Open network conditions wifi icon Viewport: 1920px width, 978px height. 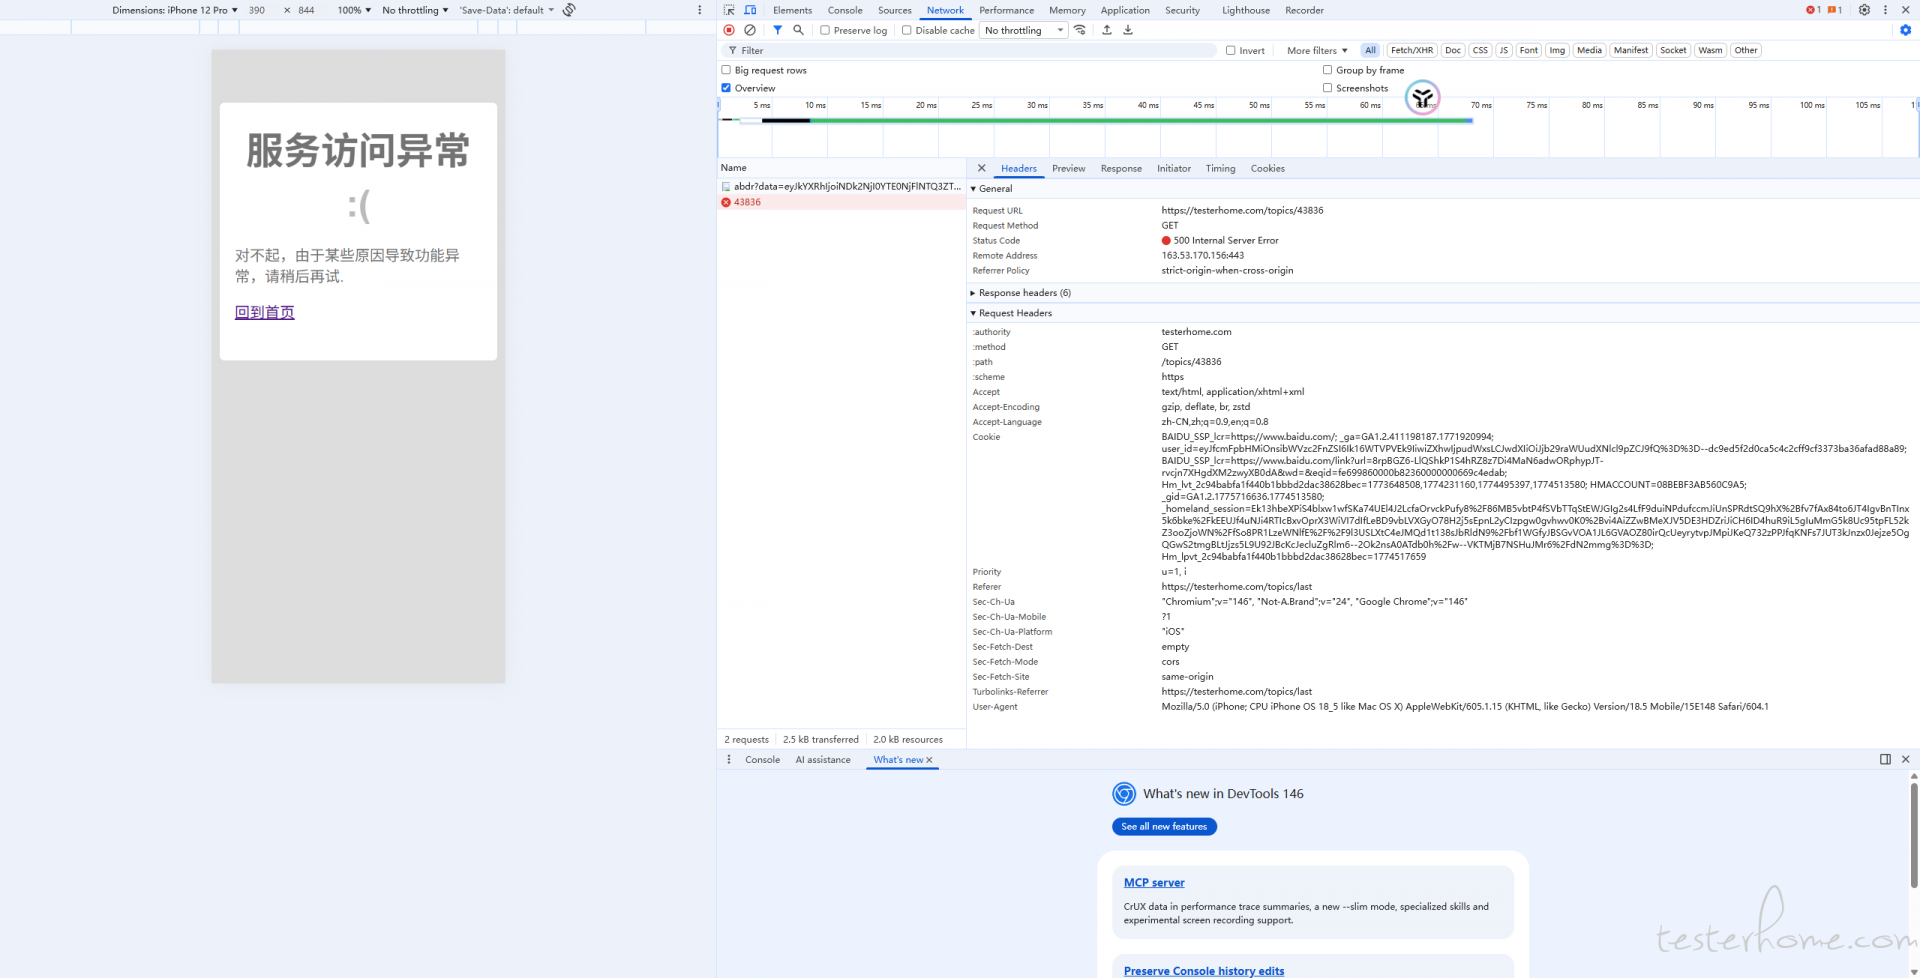coord(1080,30)
